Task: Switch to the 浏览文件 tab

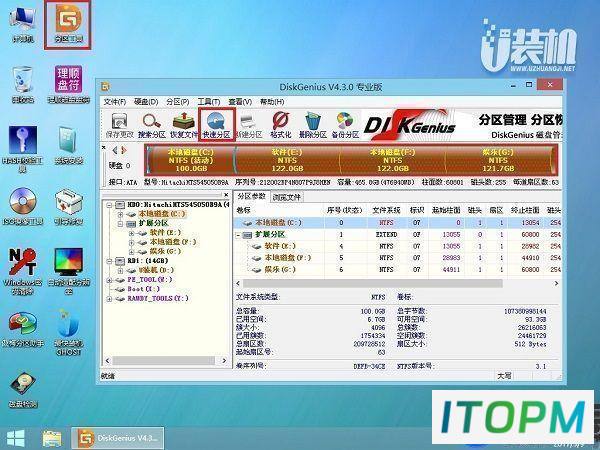Action: point(287,197)
